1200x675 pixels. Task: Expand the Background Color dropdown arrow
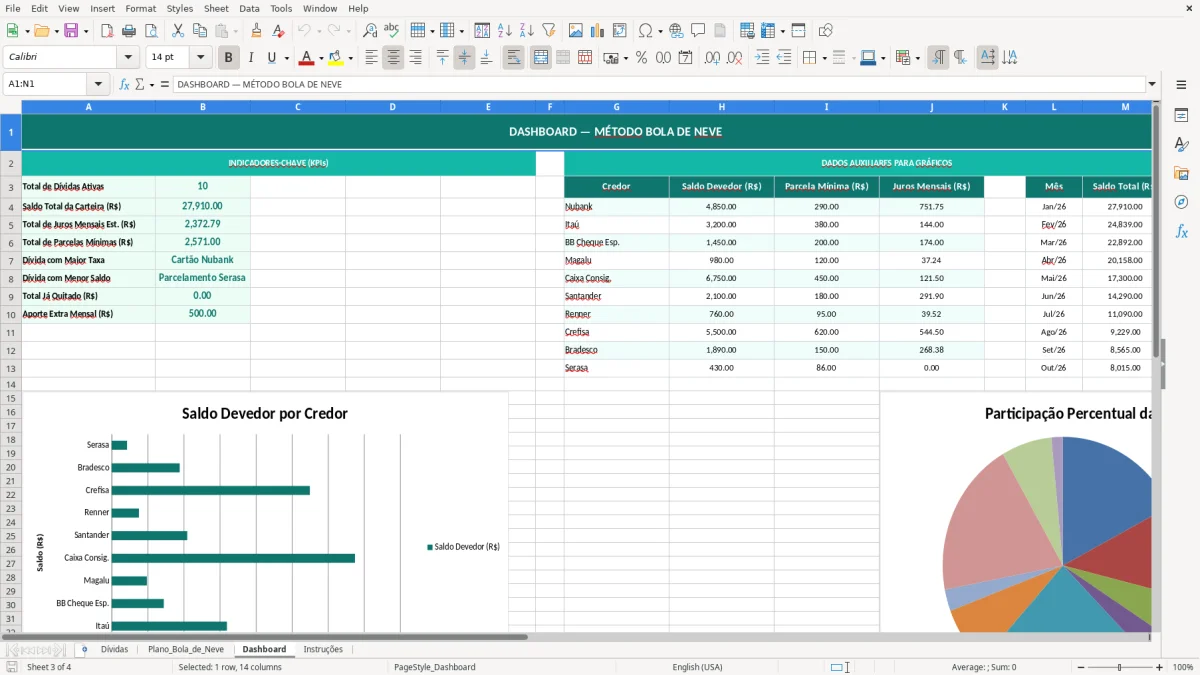pos(351,58)
